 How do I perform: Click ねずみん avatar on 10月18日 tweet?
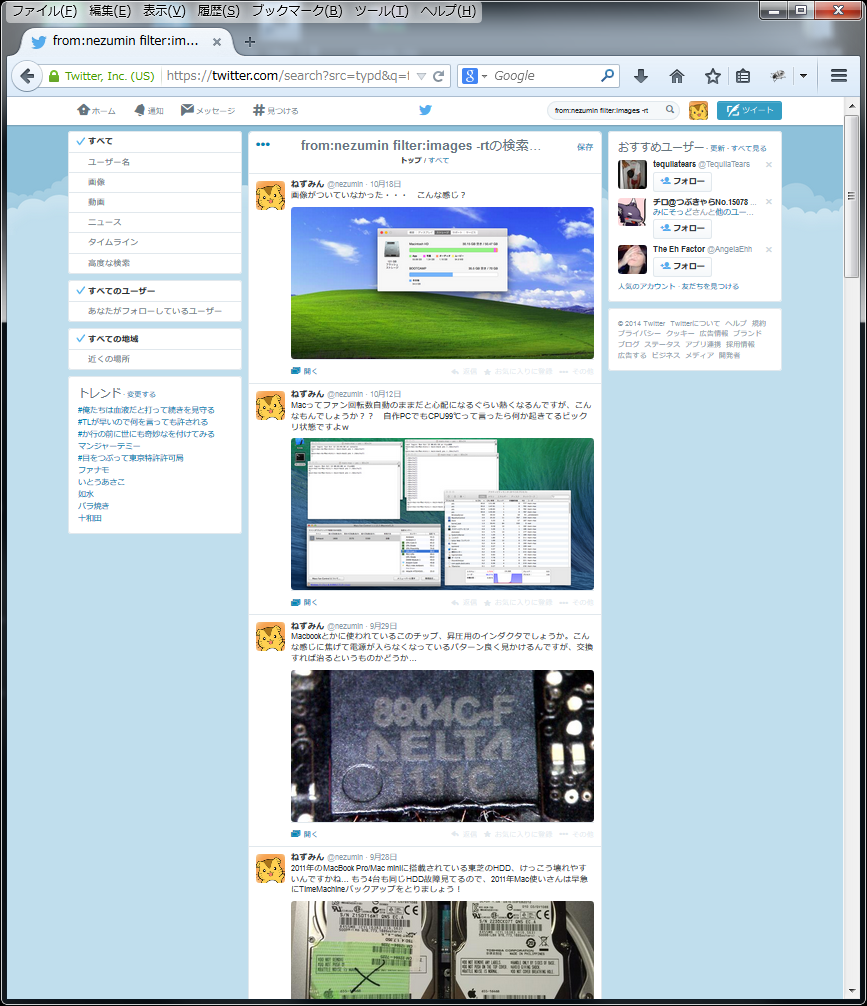pos(270,196)
